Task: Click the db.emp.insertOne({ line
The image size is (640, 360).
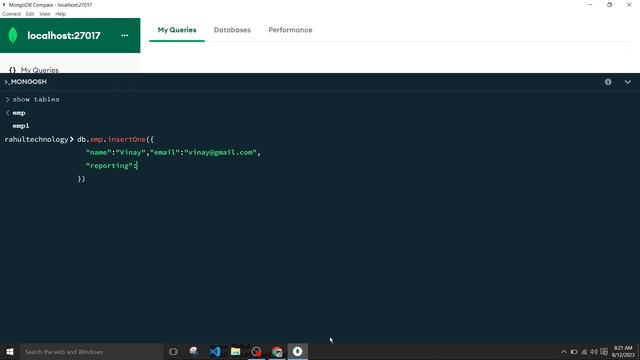Action: coord(116,139)
